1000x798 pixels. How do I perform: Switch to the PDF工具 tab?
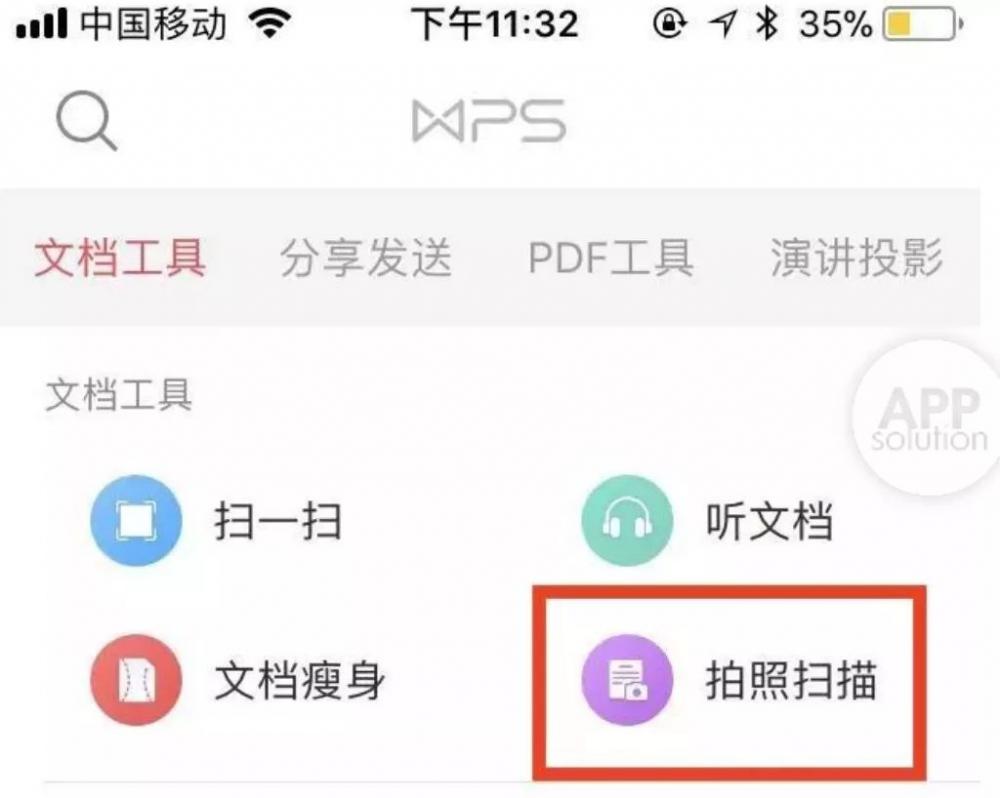[610, 258]
